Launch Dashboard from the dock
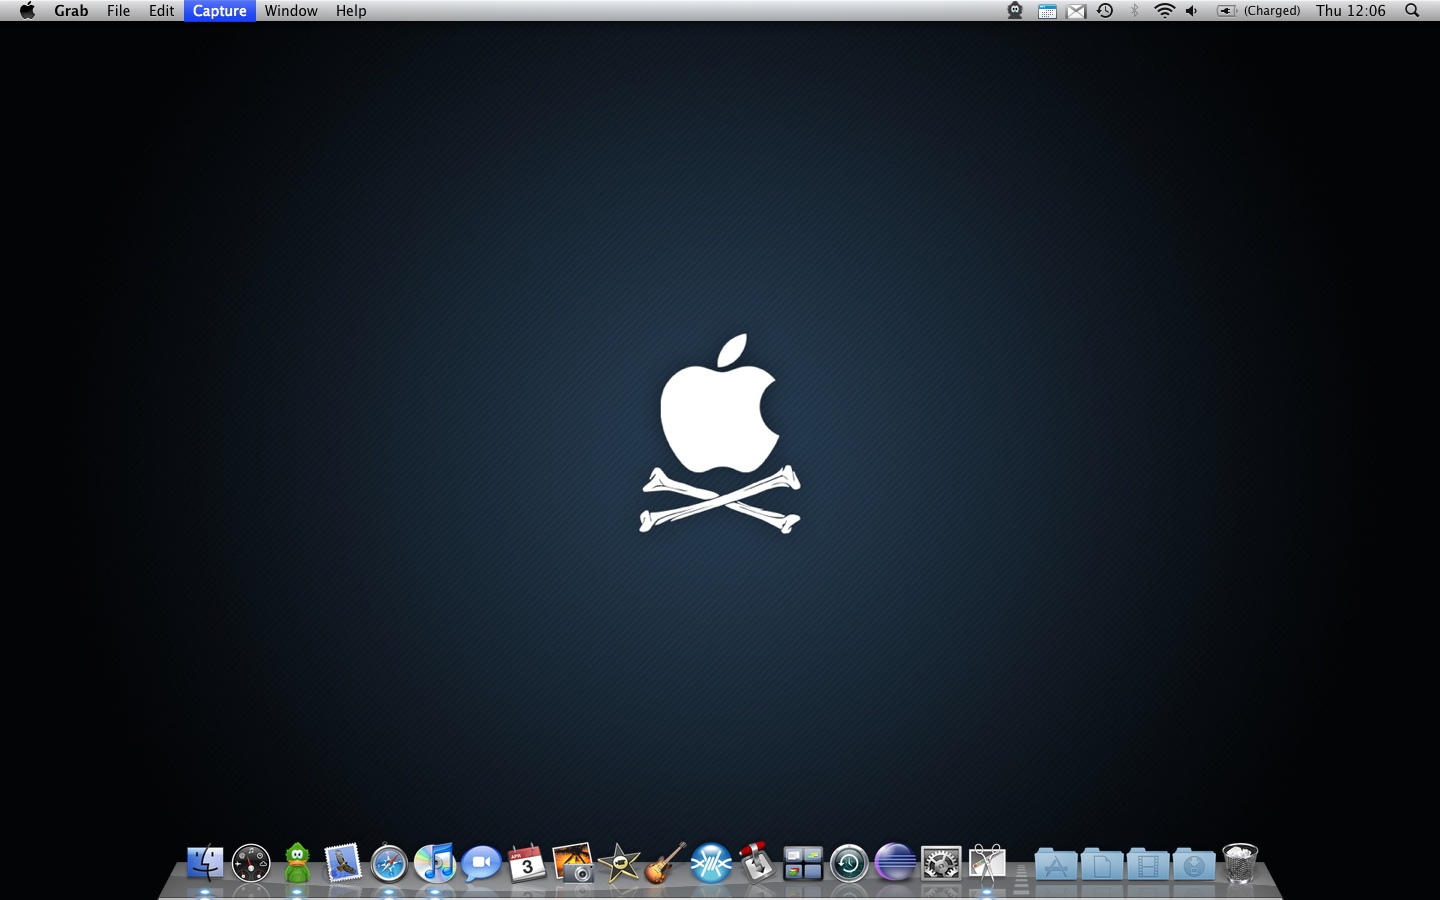 tap(251, 862)
